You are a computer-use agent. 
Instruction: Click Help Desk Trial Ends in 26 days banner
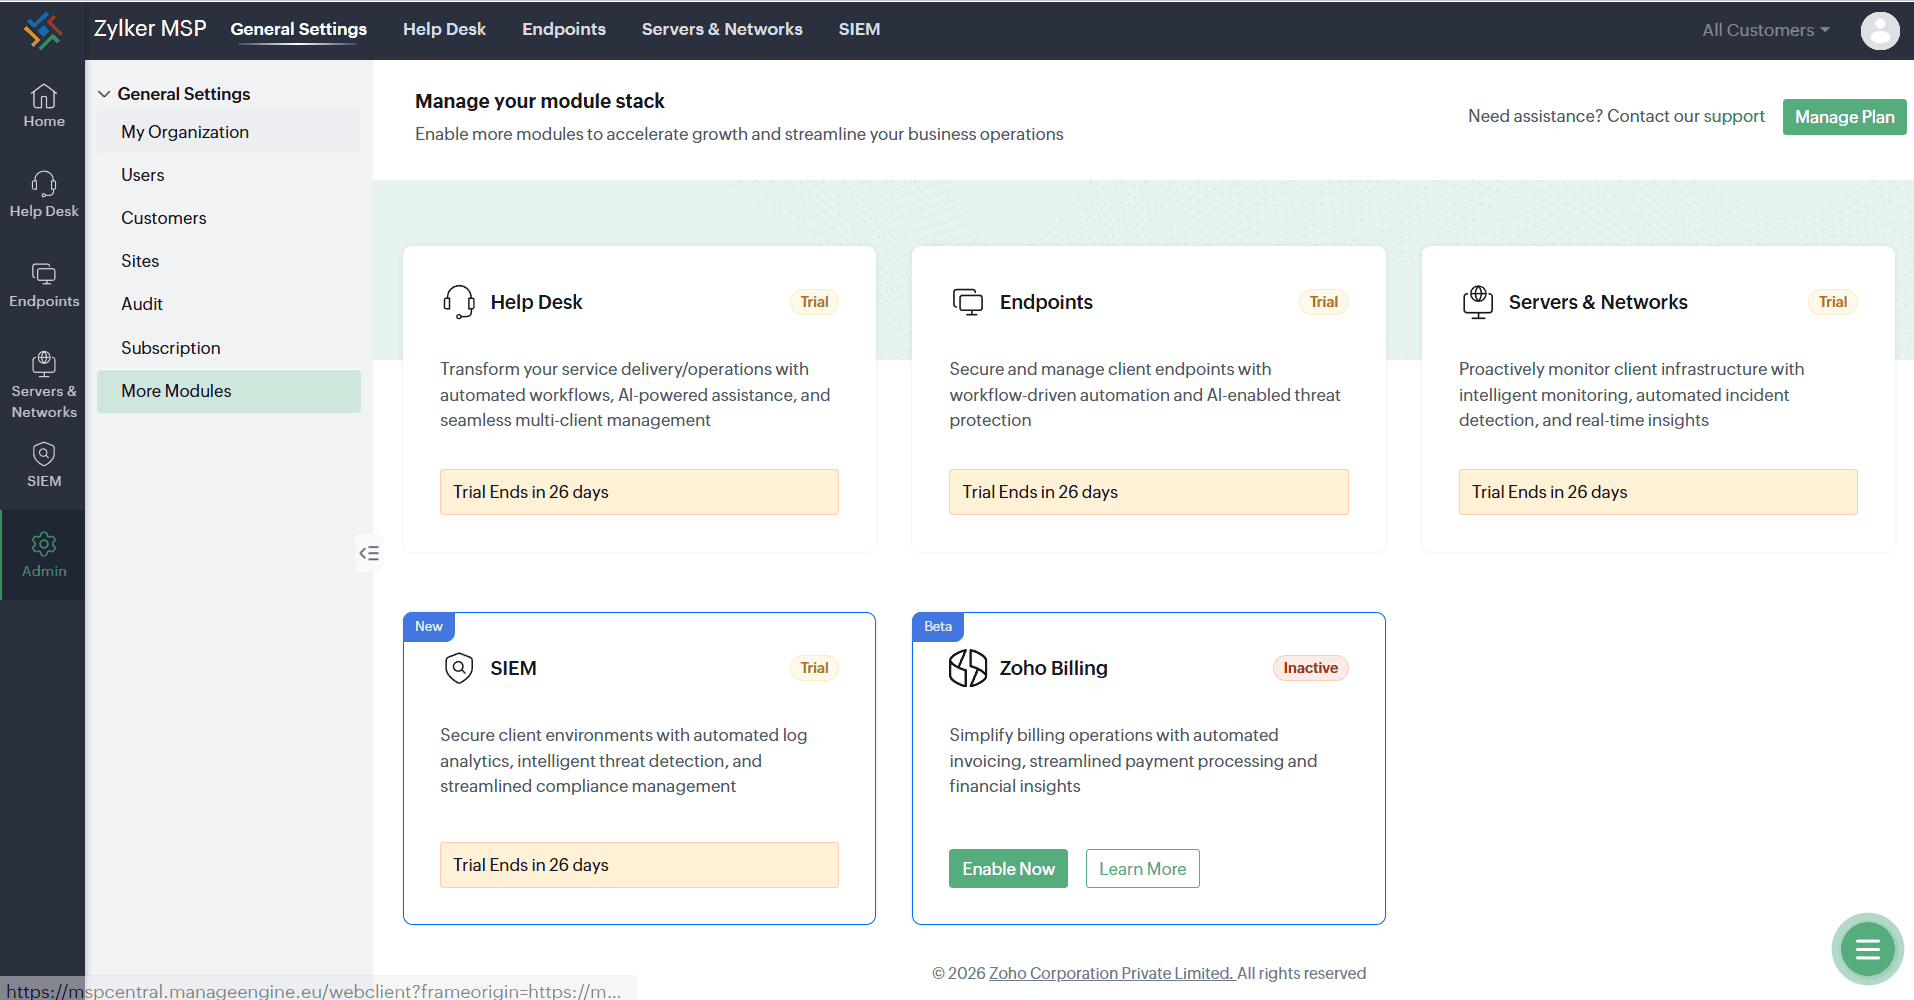click(x=639, y=492)
